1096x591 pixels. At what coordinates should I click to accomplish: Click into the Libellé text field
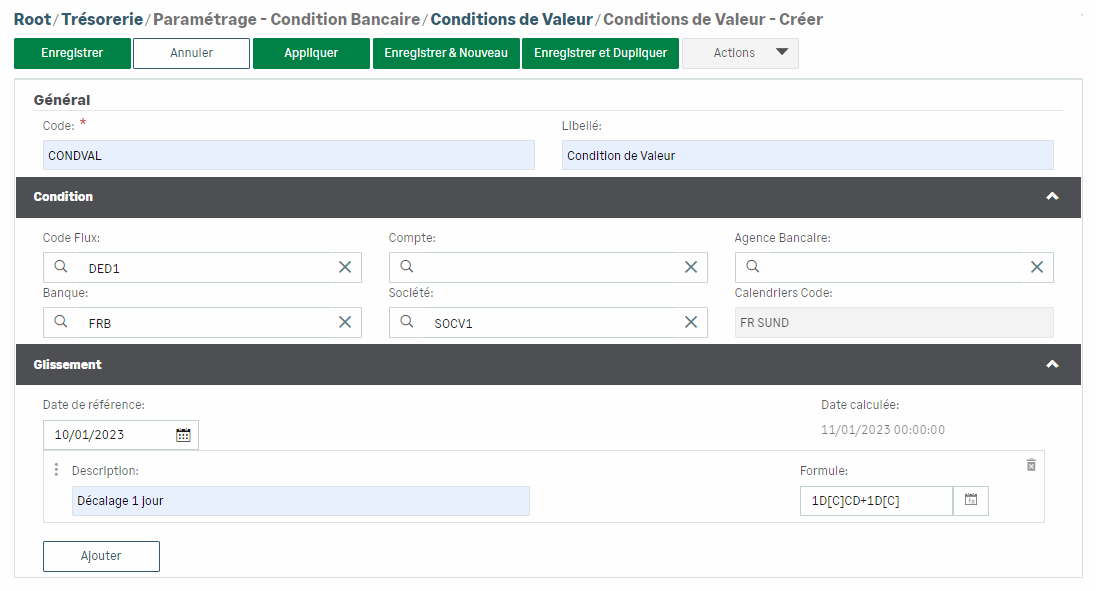tap(807, 155)
